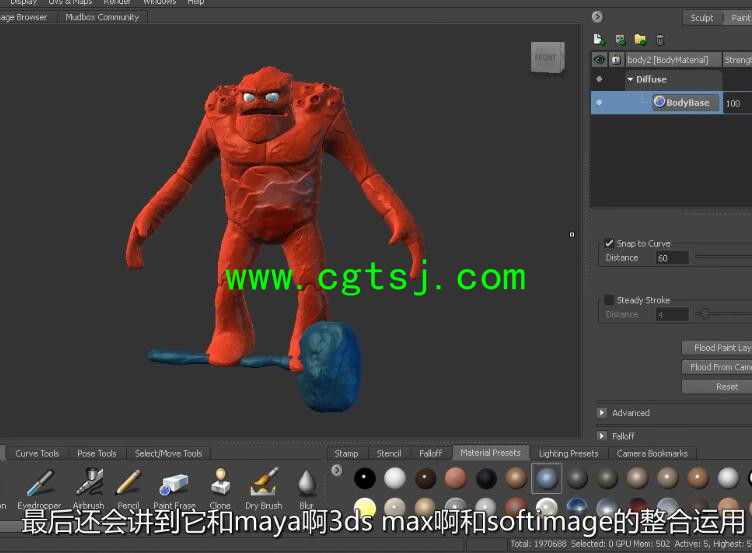Image resolution: width=752 pixels, height=553 pixels.
Task: Choose the first white material preset
Action: click(x=395, y=478)
